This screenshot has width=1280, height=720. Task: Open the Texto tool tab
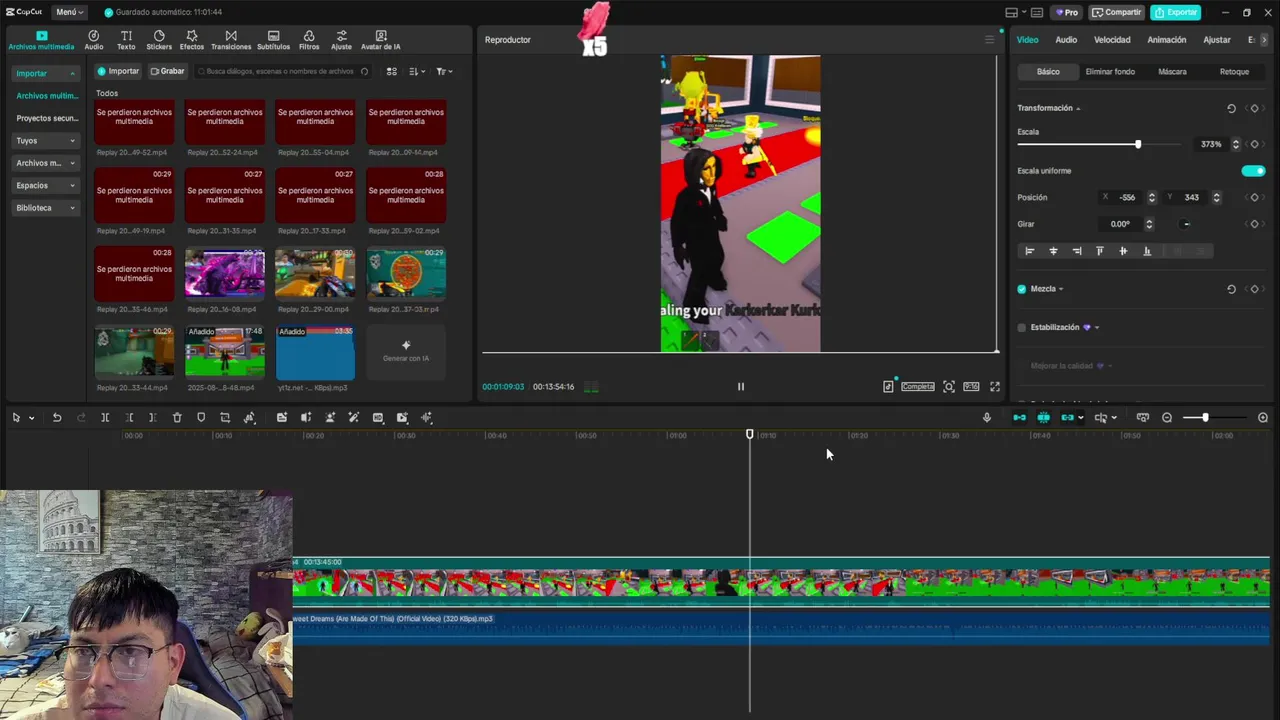(126, 40)
